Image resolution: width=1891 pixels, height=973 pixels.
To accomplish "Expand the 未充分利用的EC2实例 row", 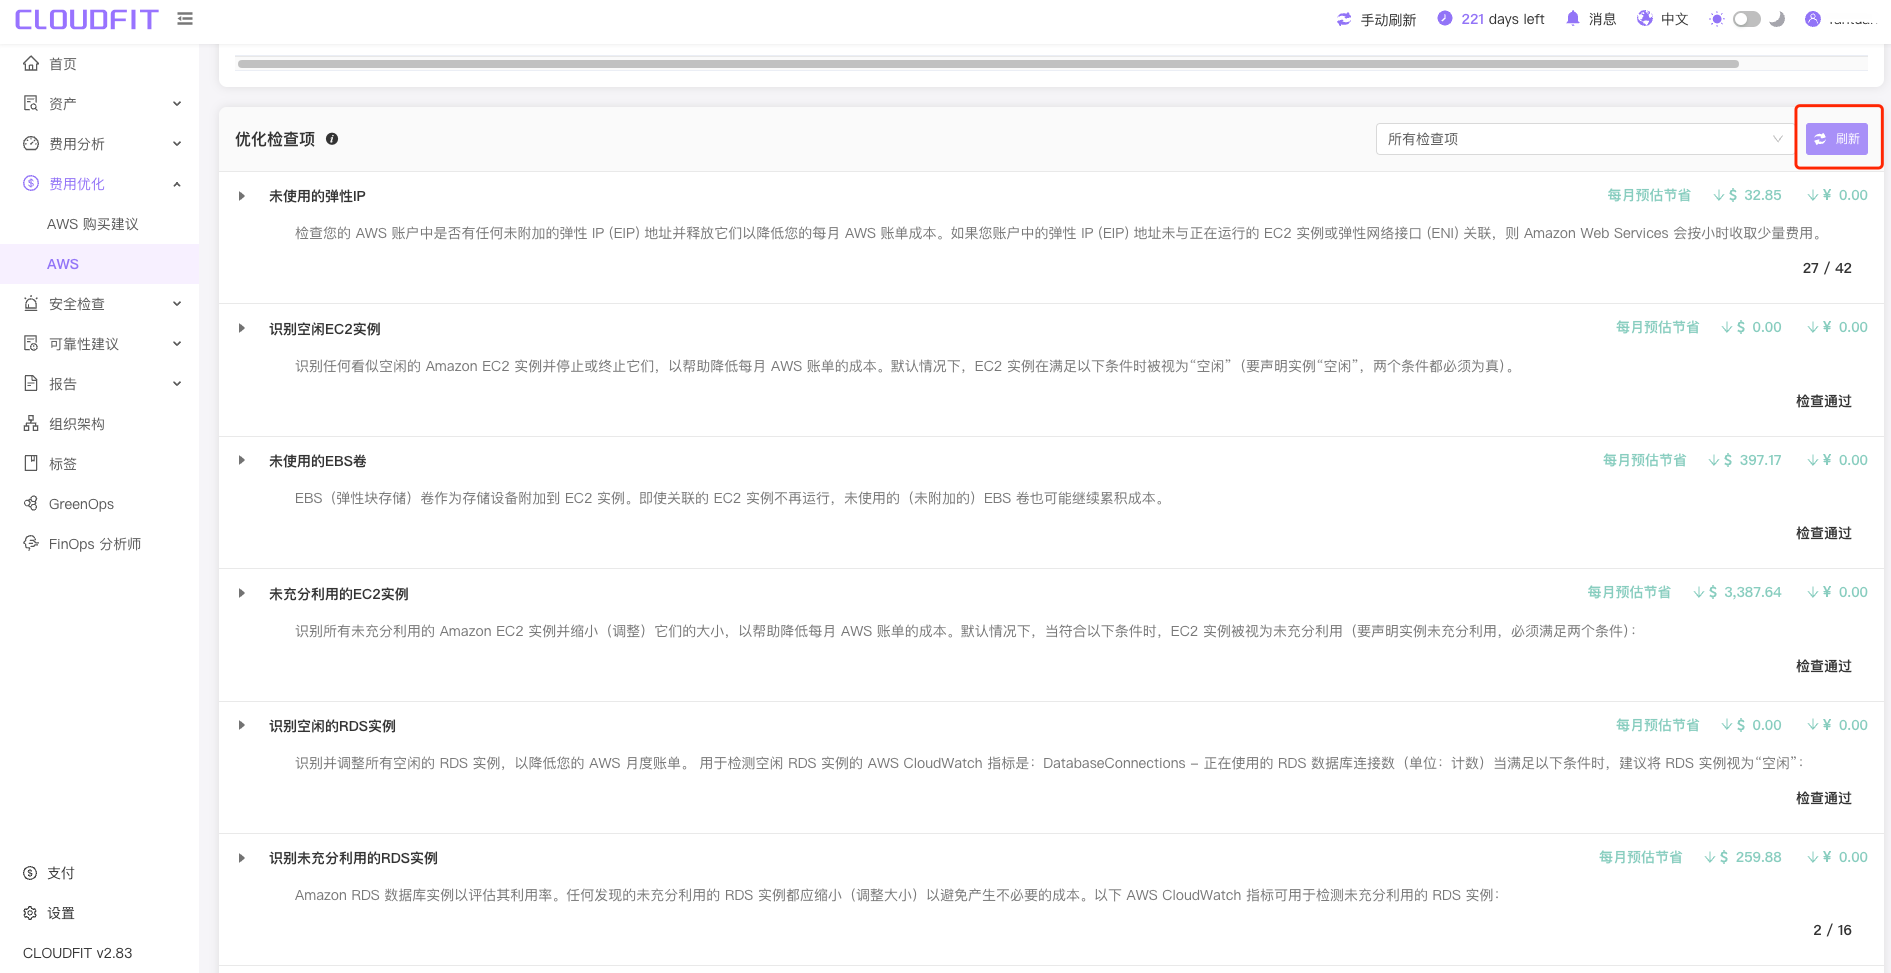I will pyautogui.click(x=242, y=593).
